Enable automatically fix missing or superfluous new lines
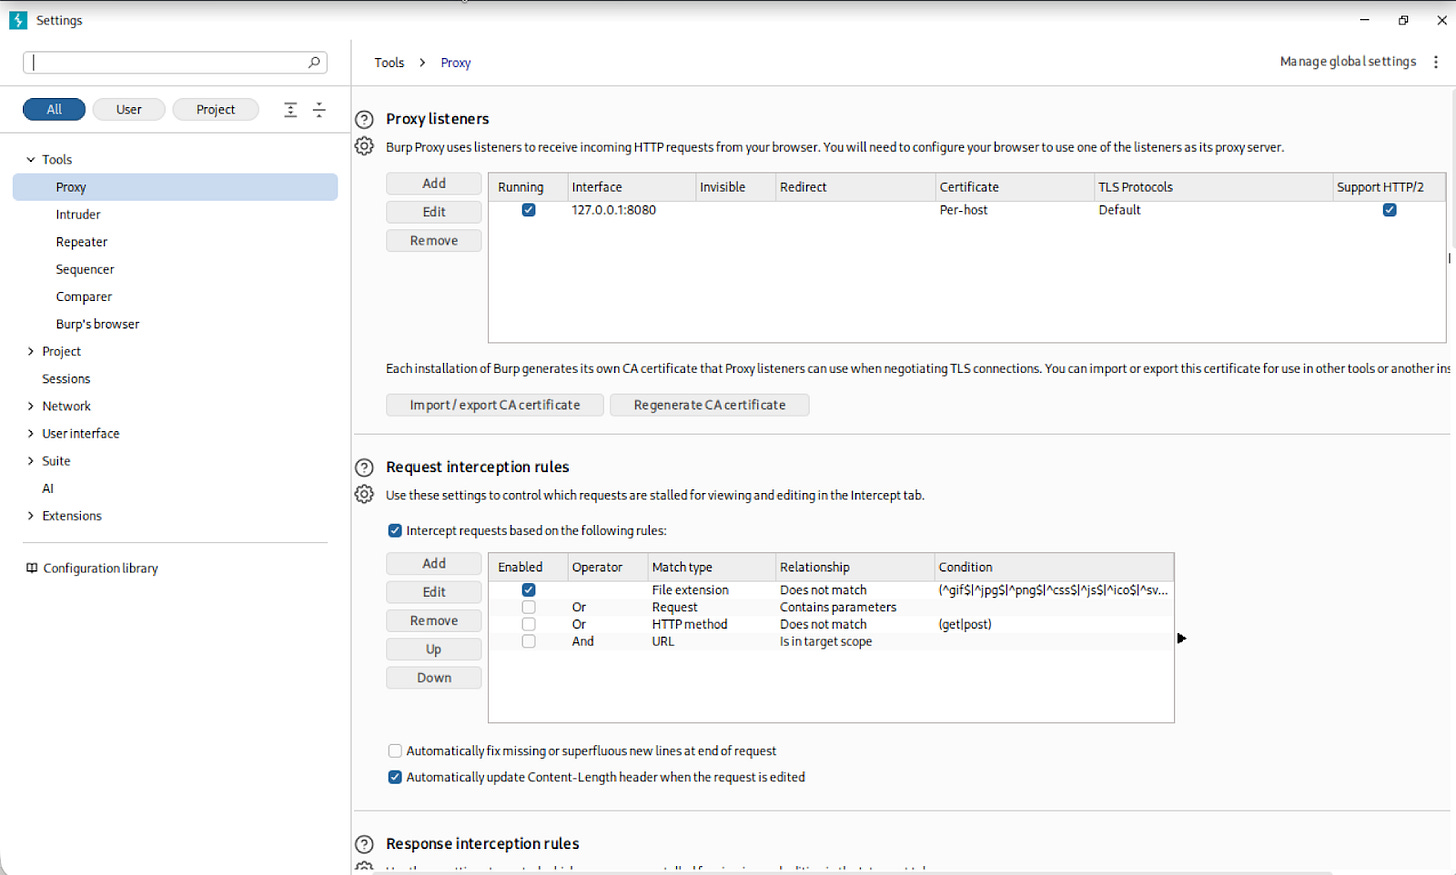Screen dimensions: 1456x875 click(x=395, y=751)
